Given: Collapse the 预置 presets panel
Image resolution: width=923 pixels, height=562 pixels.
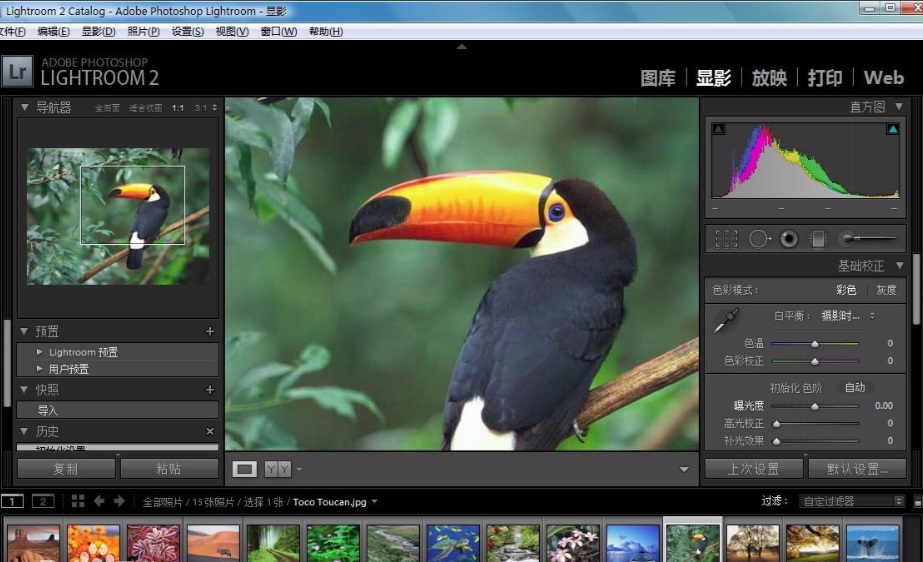Looking at the screenshot, I should click(24, 331).
